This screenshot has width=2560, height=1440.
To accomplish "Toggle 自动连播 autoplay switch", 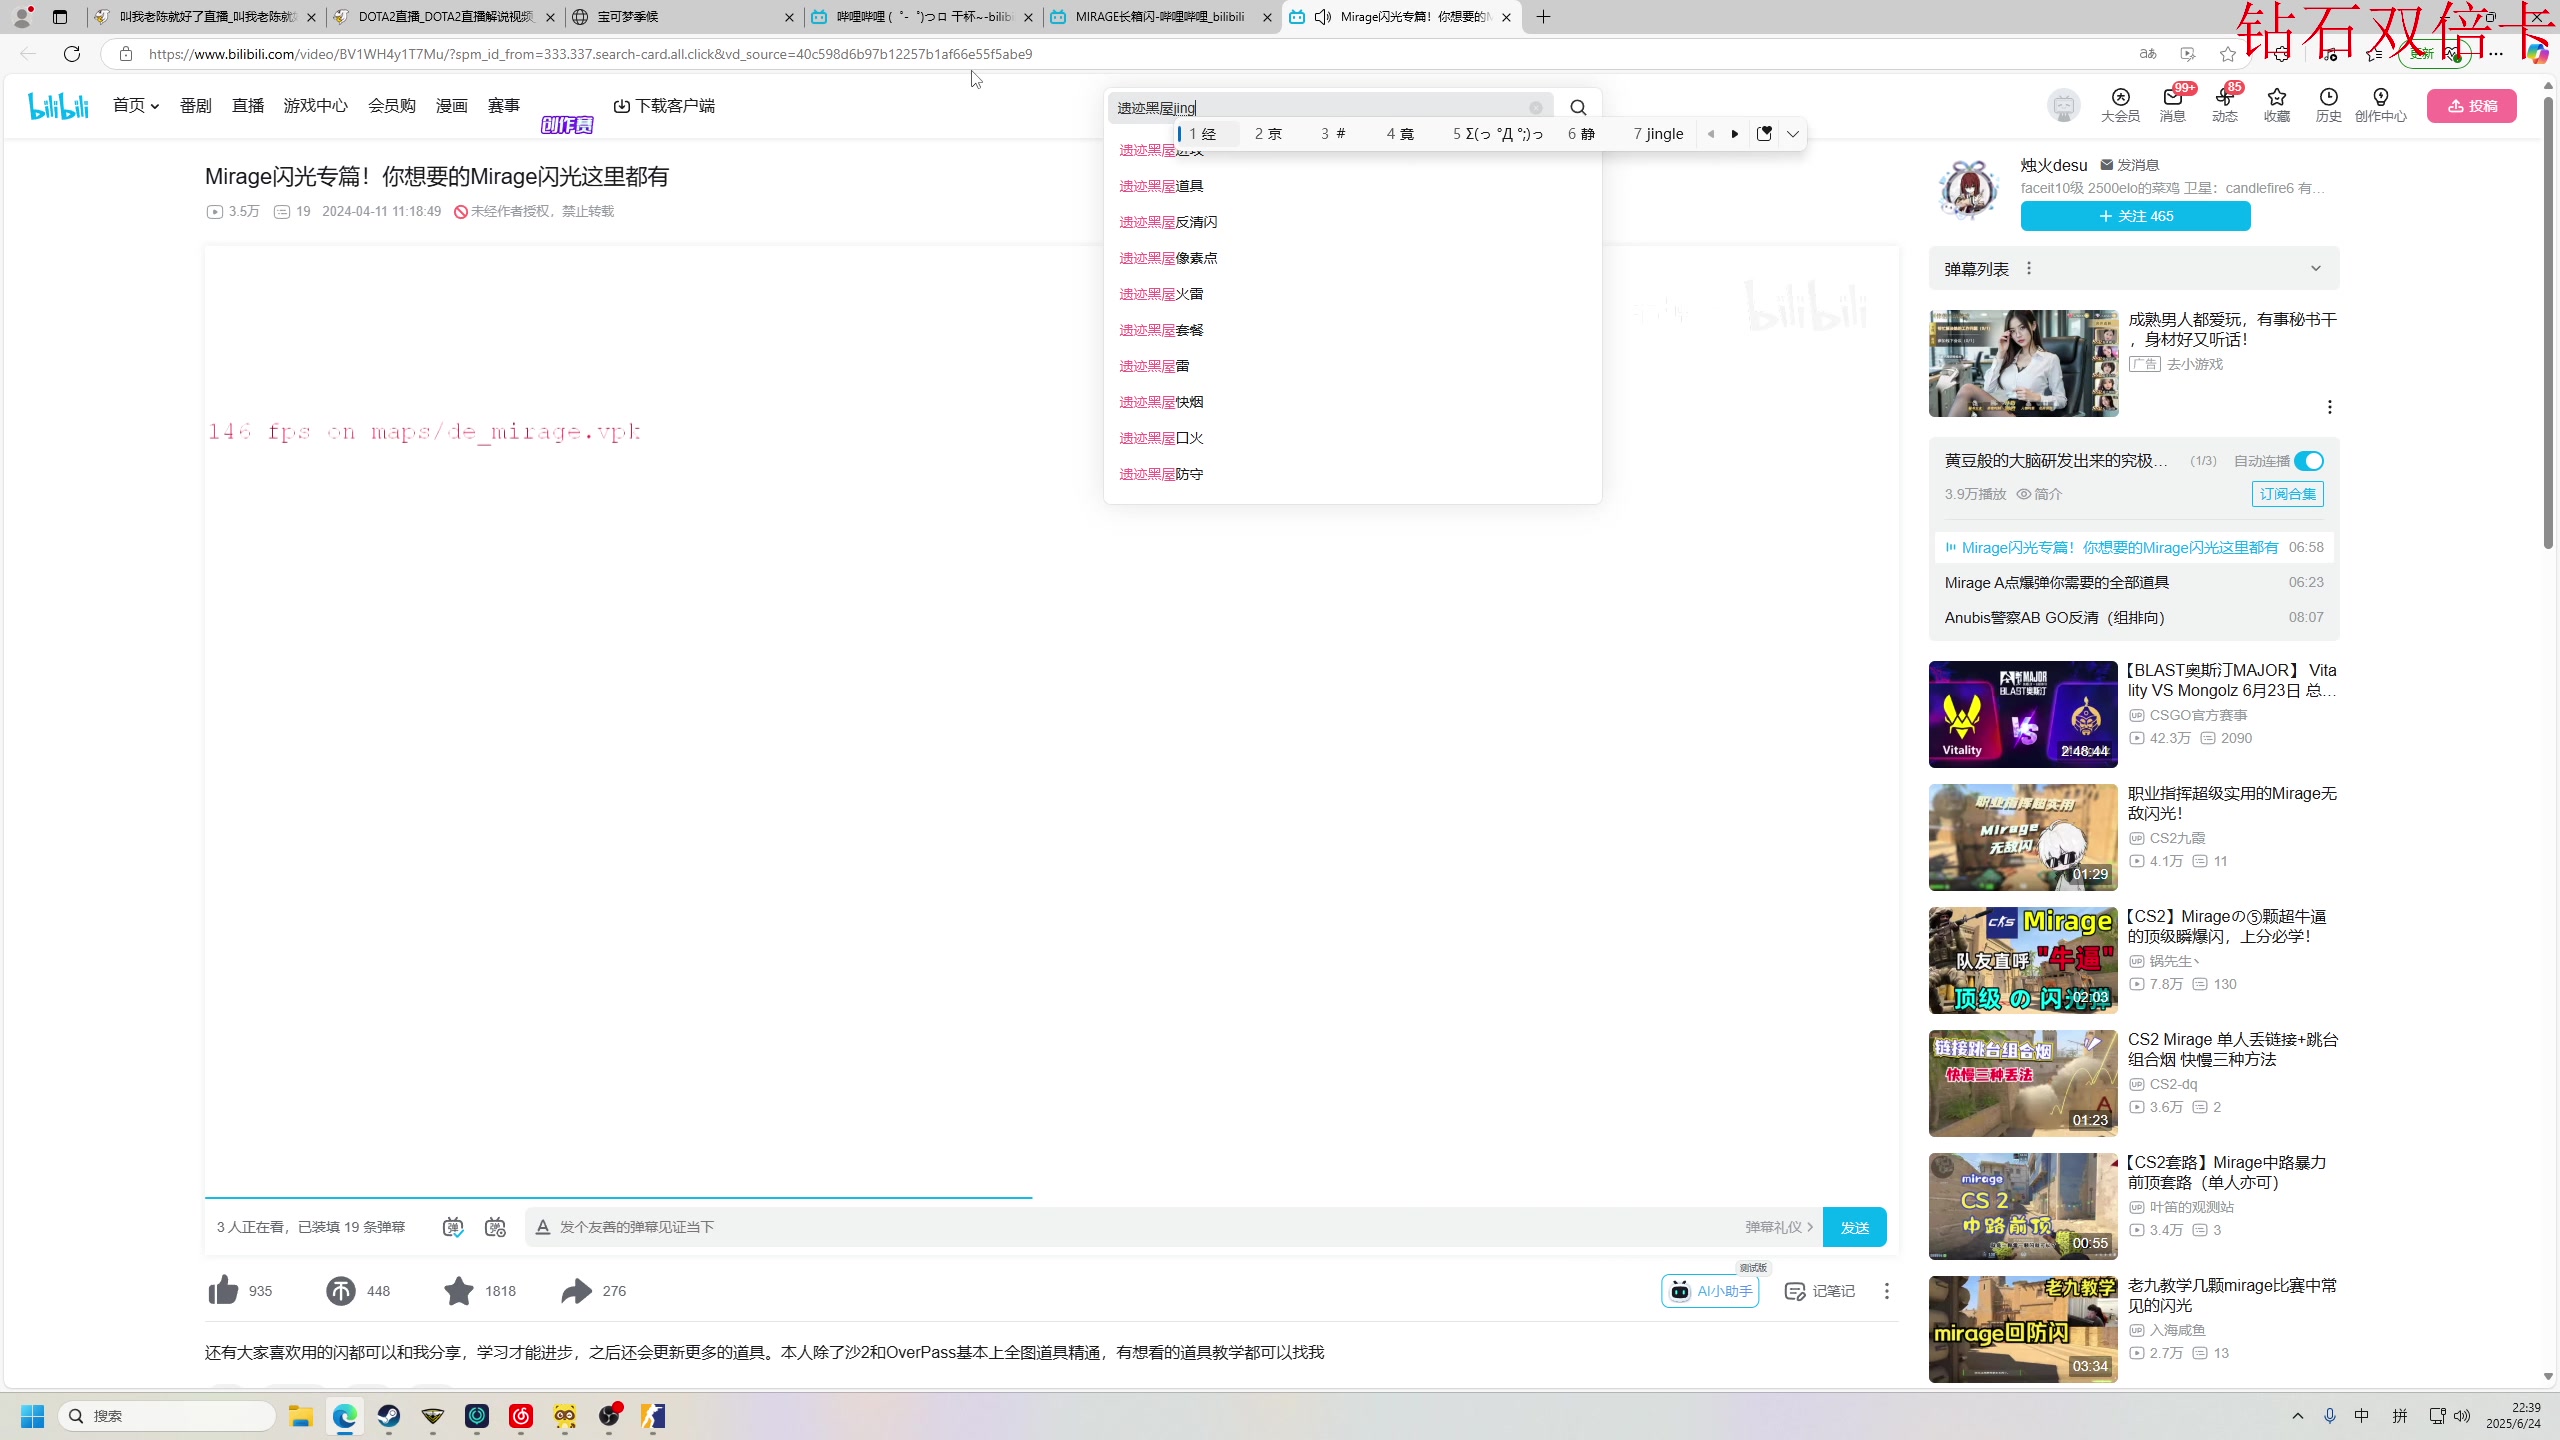I will pyautogui.click(x=2309, y=461).
